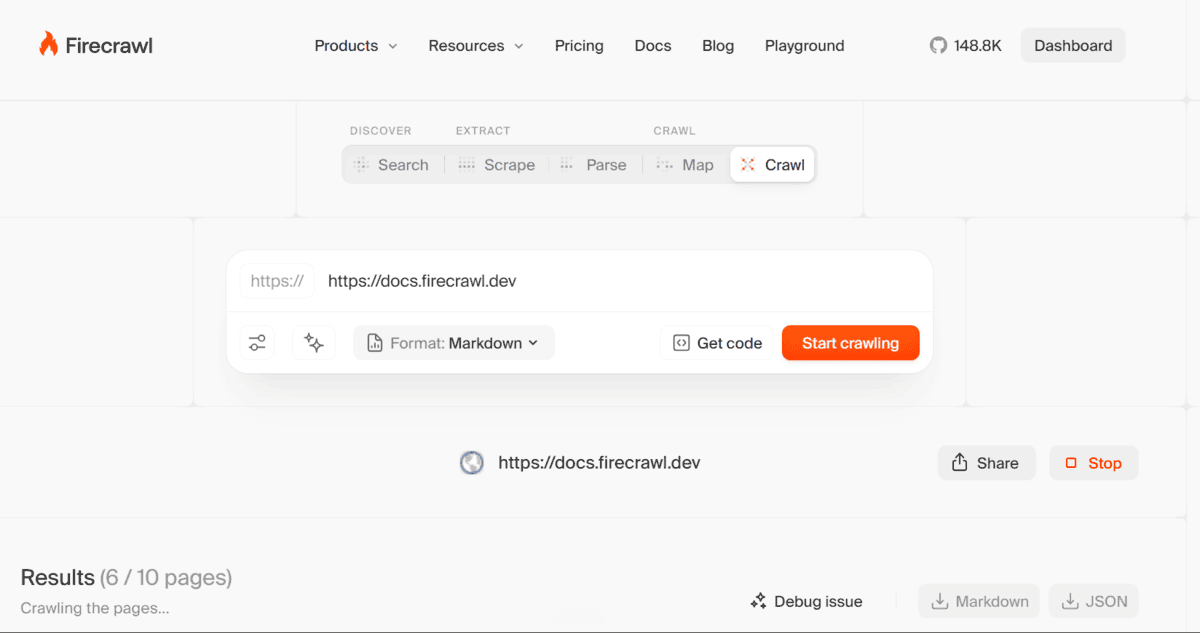Screen dimensions: 1200x633
Task: Stop the running crawl
Action: coord(1094,463)
